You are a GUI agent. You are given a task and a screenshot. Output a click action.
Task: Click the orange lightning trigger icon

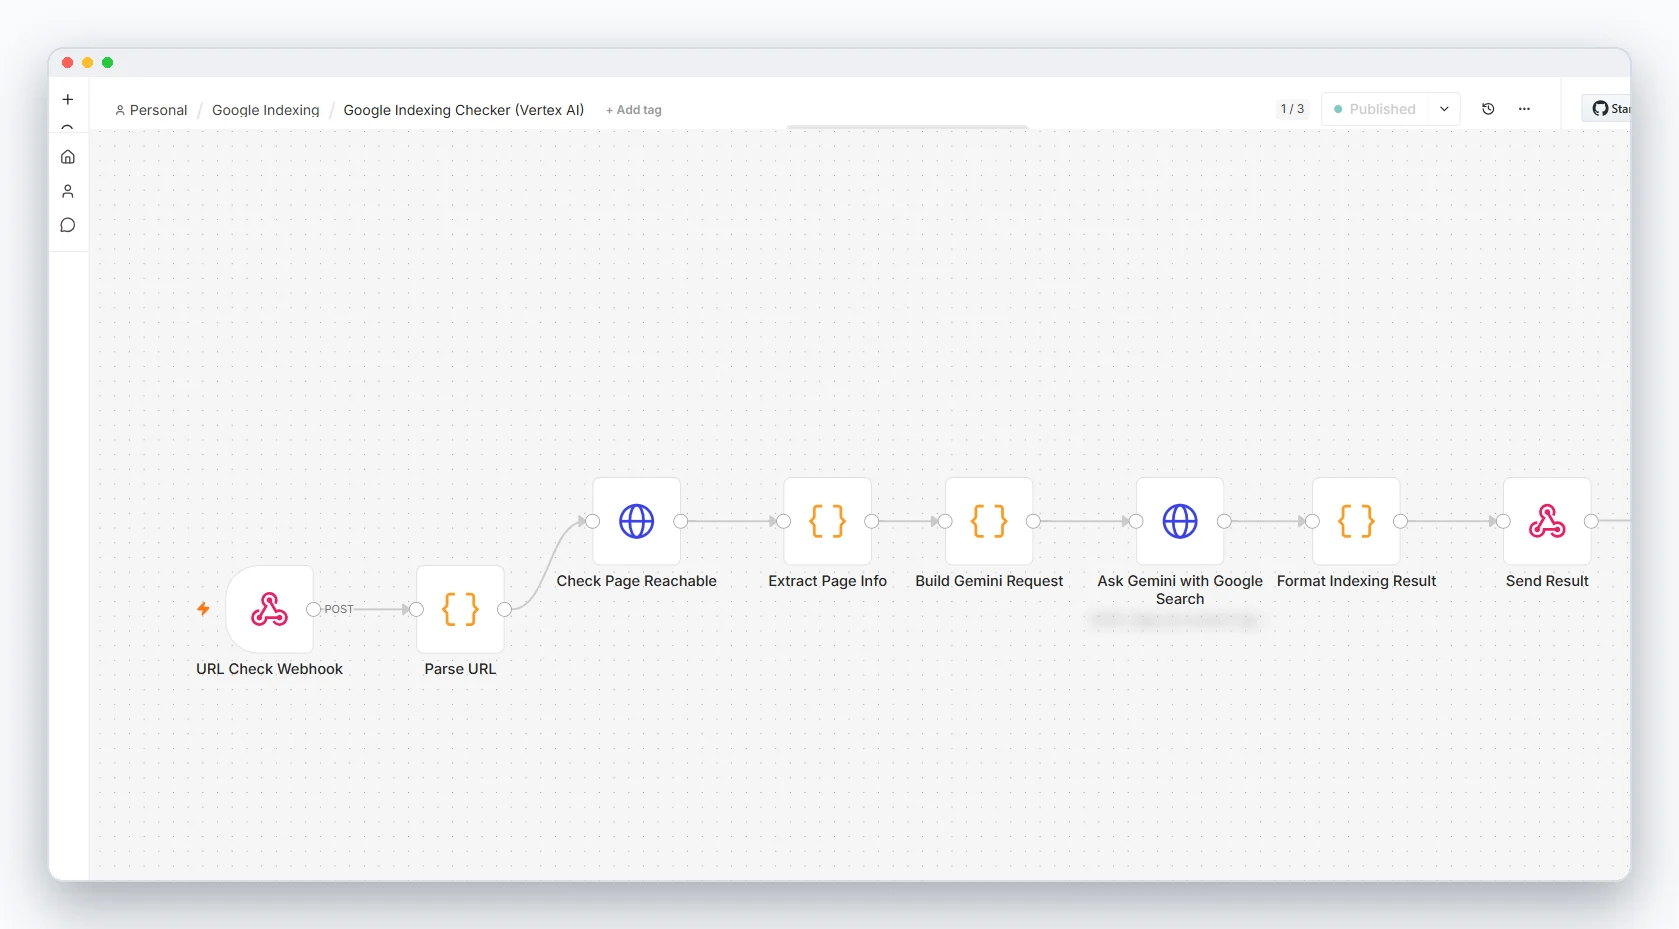pos(203,608)
